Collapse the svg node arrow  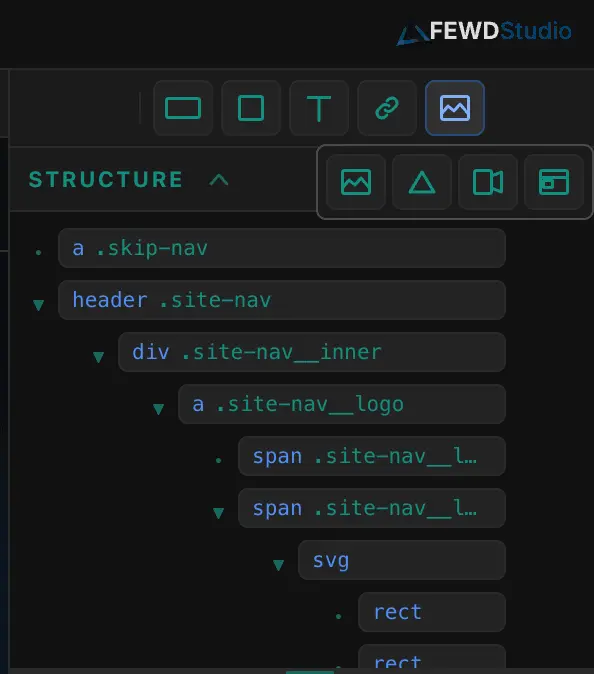[279, 565]
